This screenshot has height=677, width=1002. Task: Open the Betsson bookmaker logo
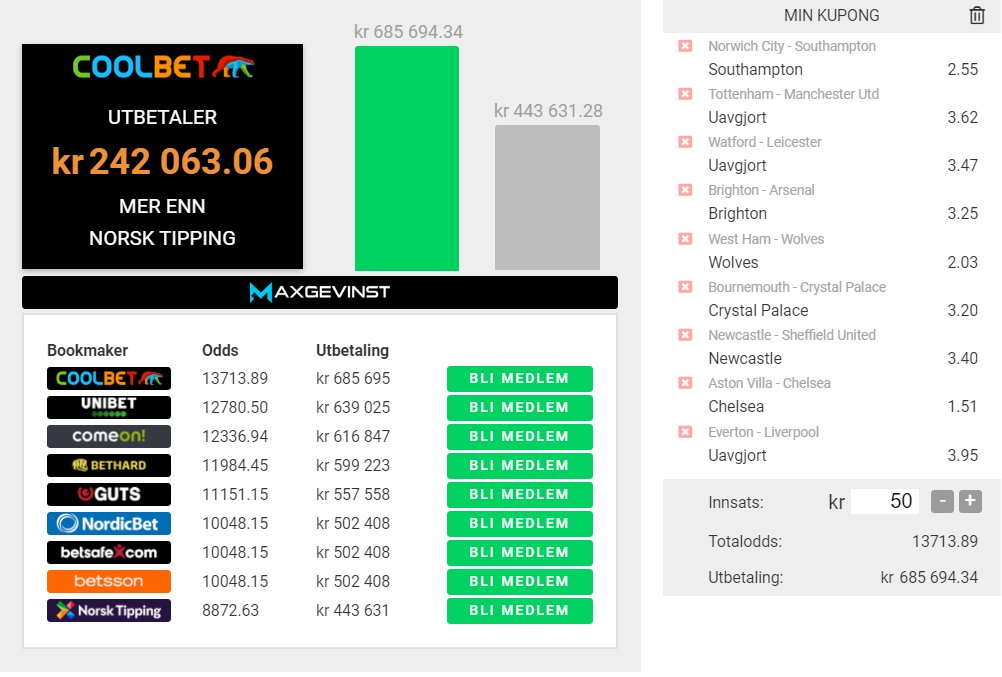coord(109,581)
